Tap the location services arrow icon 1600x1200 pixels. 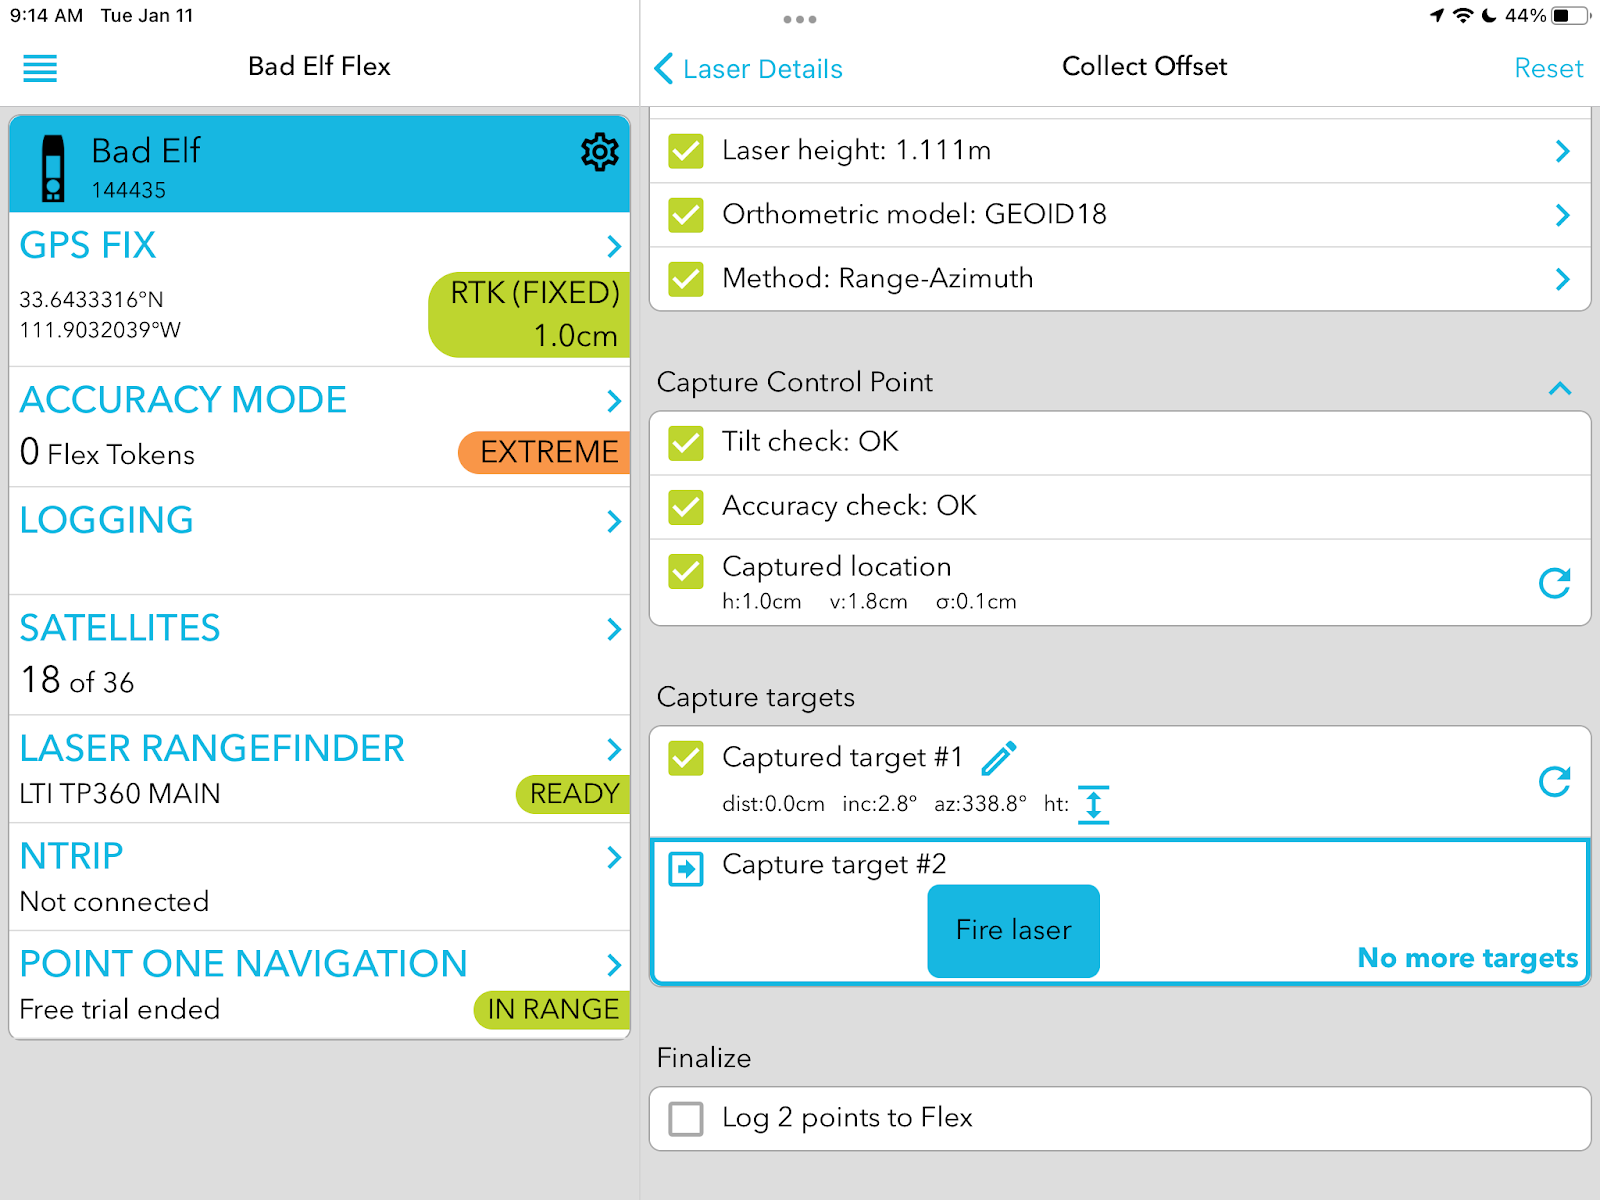[x=1437, y=15]
